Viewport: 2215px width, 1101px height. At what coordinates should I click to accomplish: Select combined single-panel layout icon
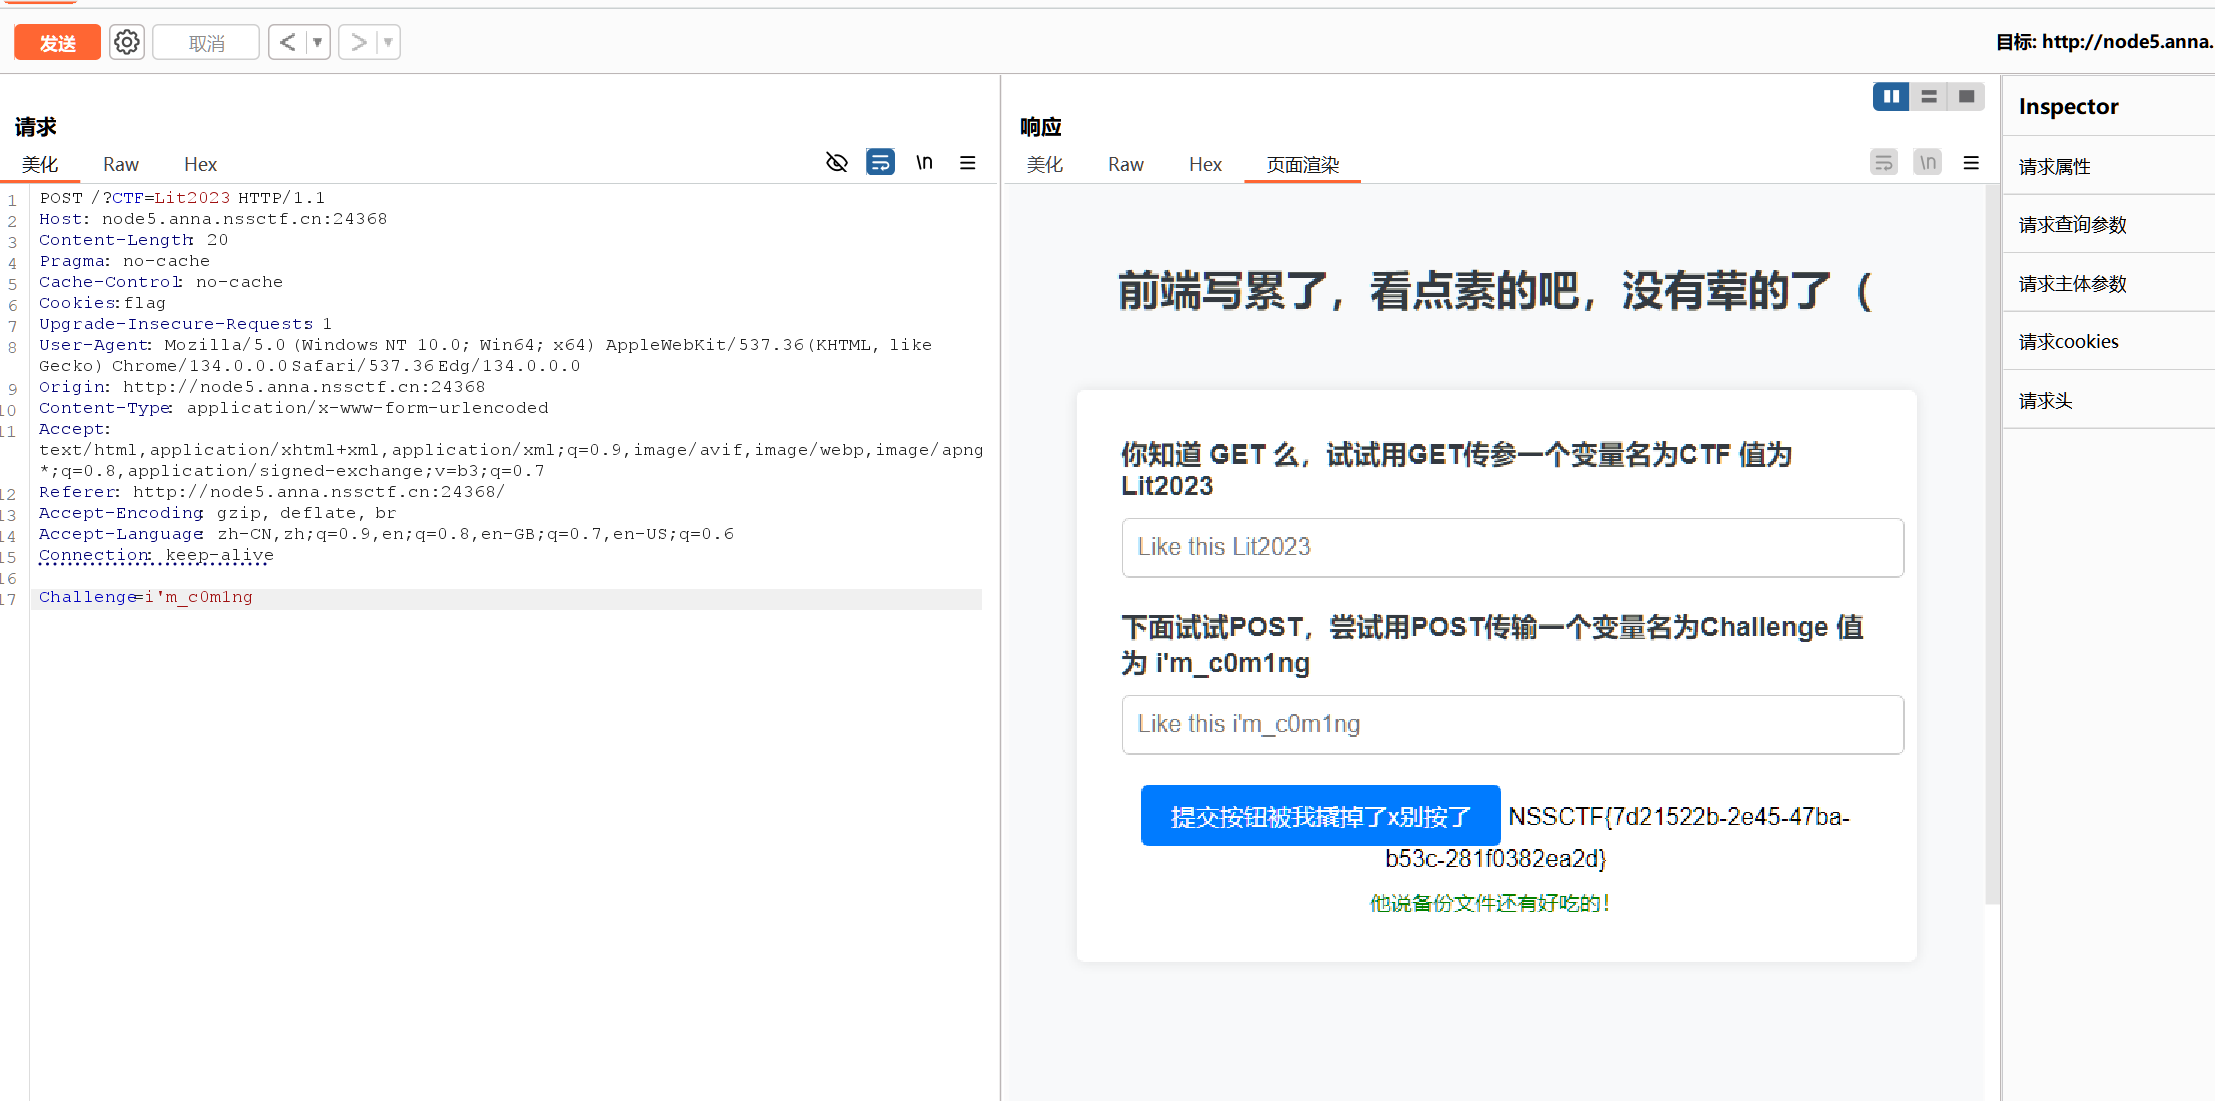[x=1966, y=96]
